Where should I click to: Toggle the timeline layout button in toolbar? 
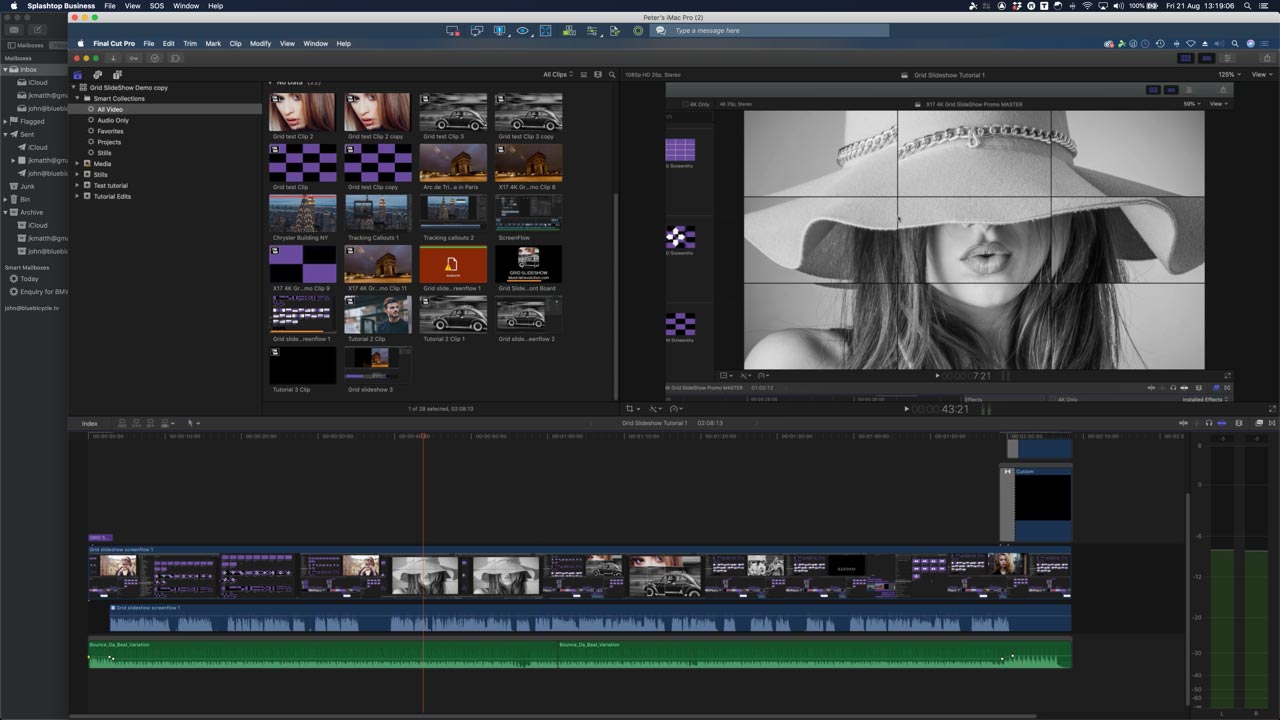click(1206, 58)
